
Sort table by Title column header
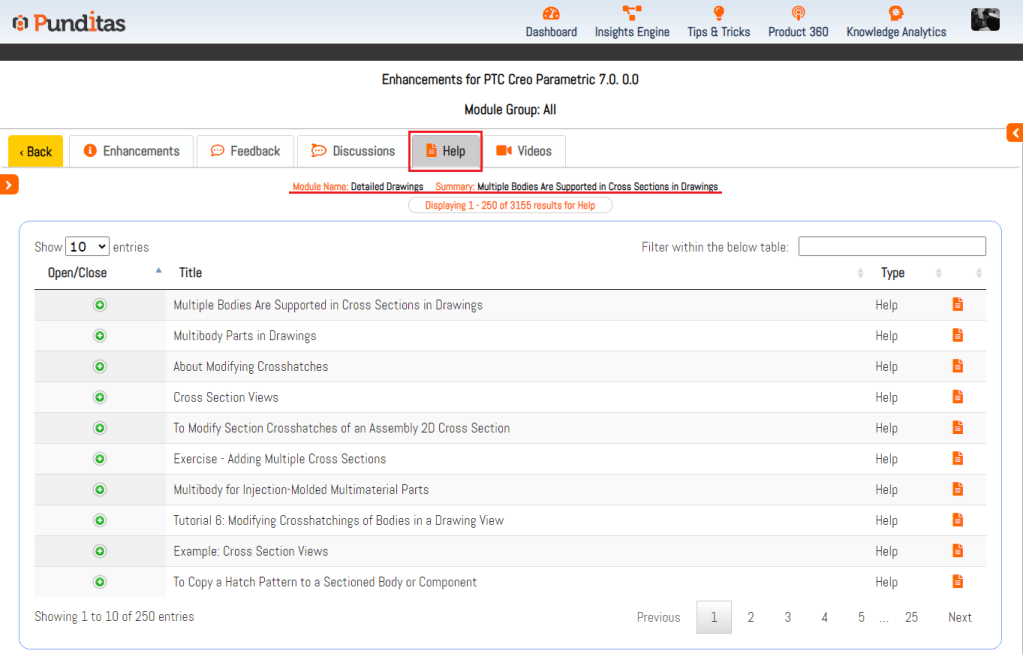coord(190,273)
